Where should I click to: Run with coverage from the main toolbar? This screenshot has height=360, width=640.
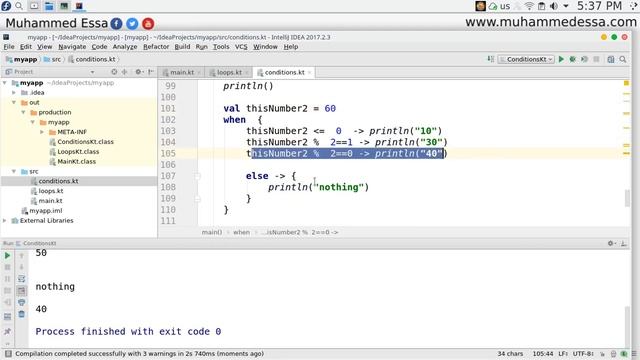pos(584,59)
